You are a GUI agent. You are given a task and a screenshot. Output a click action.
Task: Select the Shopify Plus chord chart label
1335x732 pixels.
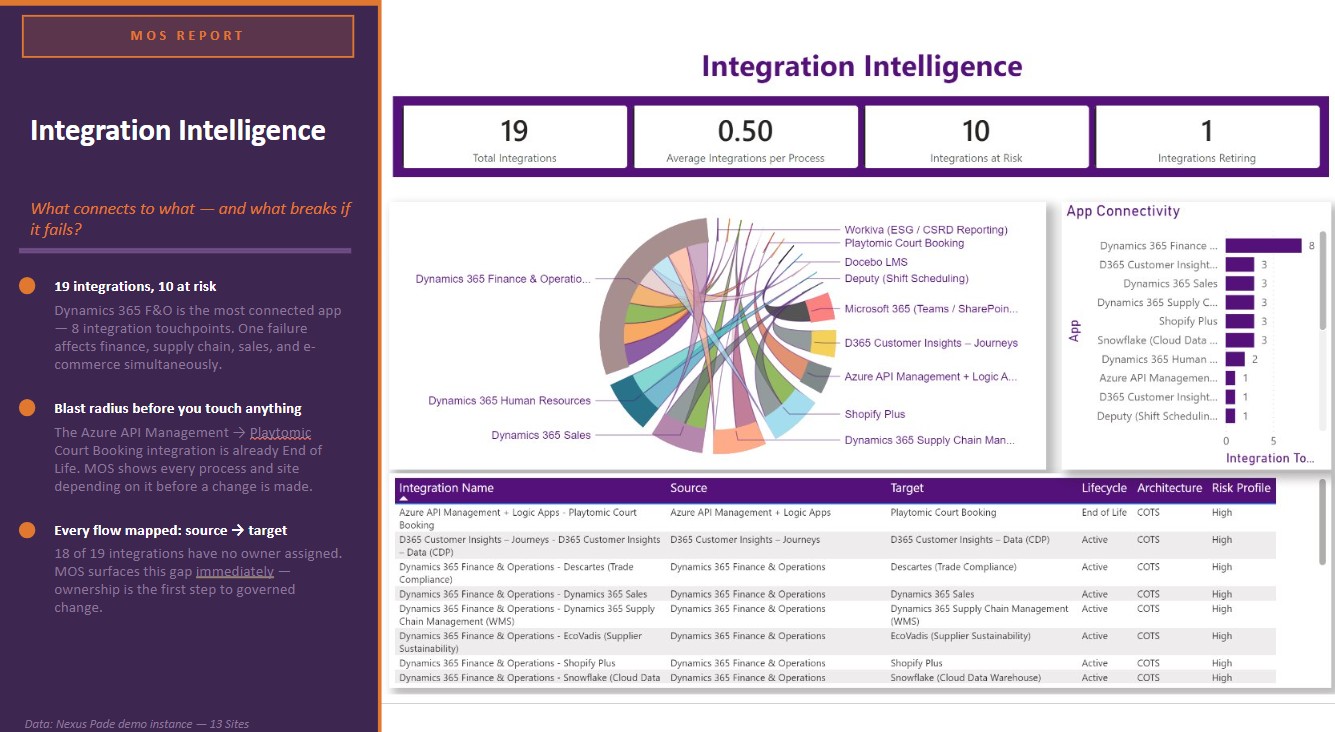point(874,414)
